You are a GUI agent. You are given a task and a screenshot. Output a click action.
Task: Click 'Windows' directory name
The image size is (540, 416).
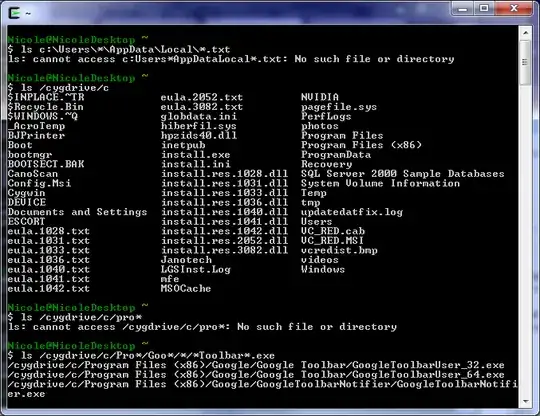(x=323, y=269)
